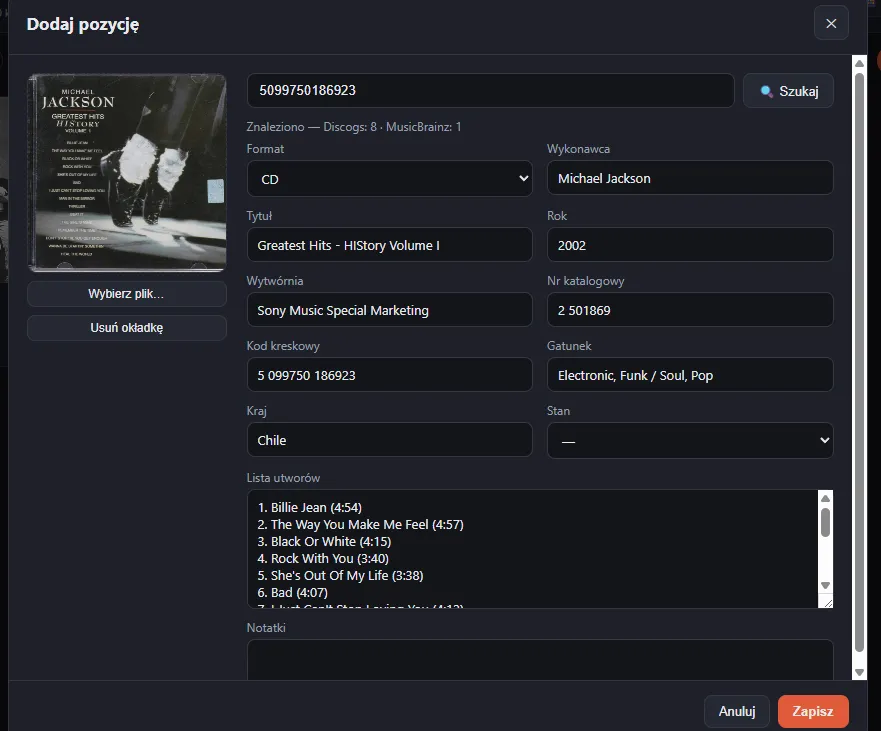Screen dimensions: 881x731
Task: Click the dialog's main scrollbar thumb
Action: coord(859,362)
